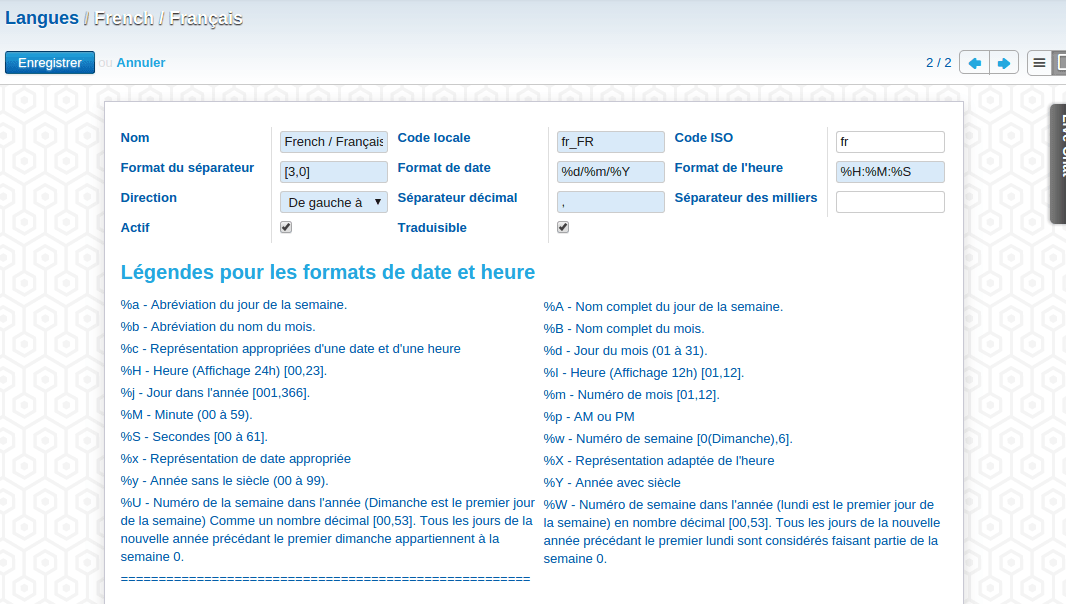The image size is (1066, 604).
Task: Click the '%A - Nom complet du jour' line
Action: [x=663, y=307]
